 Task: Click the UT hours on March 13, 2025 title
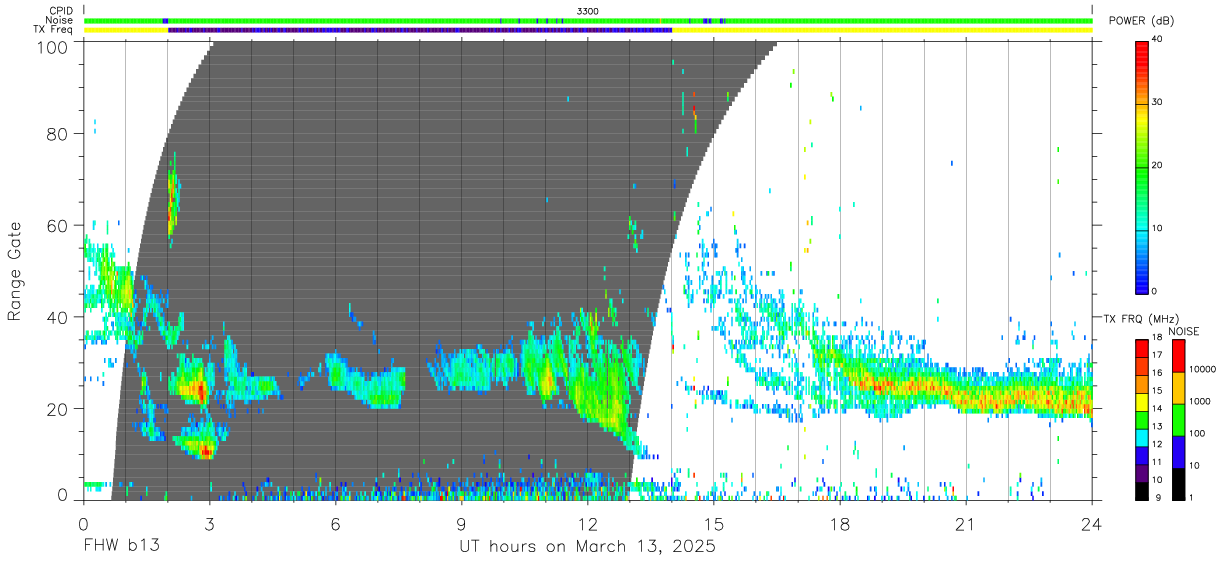click(587, 547)
